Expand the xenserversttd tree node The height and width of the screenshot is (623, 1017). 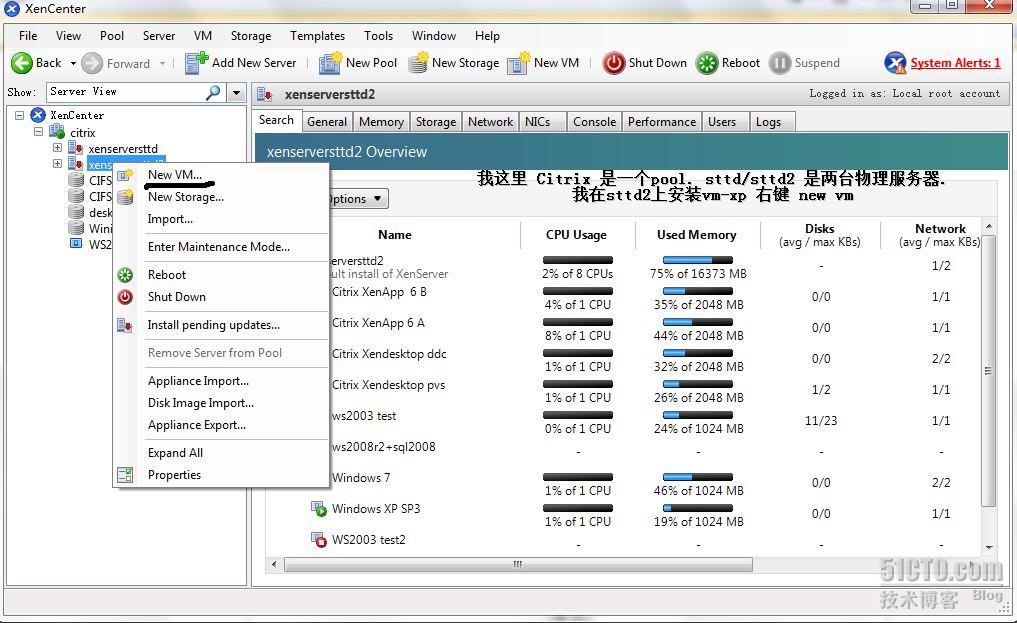(x=57, y=148)
